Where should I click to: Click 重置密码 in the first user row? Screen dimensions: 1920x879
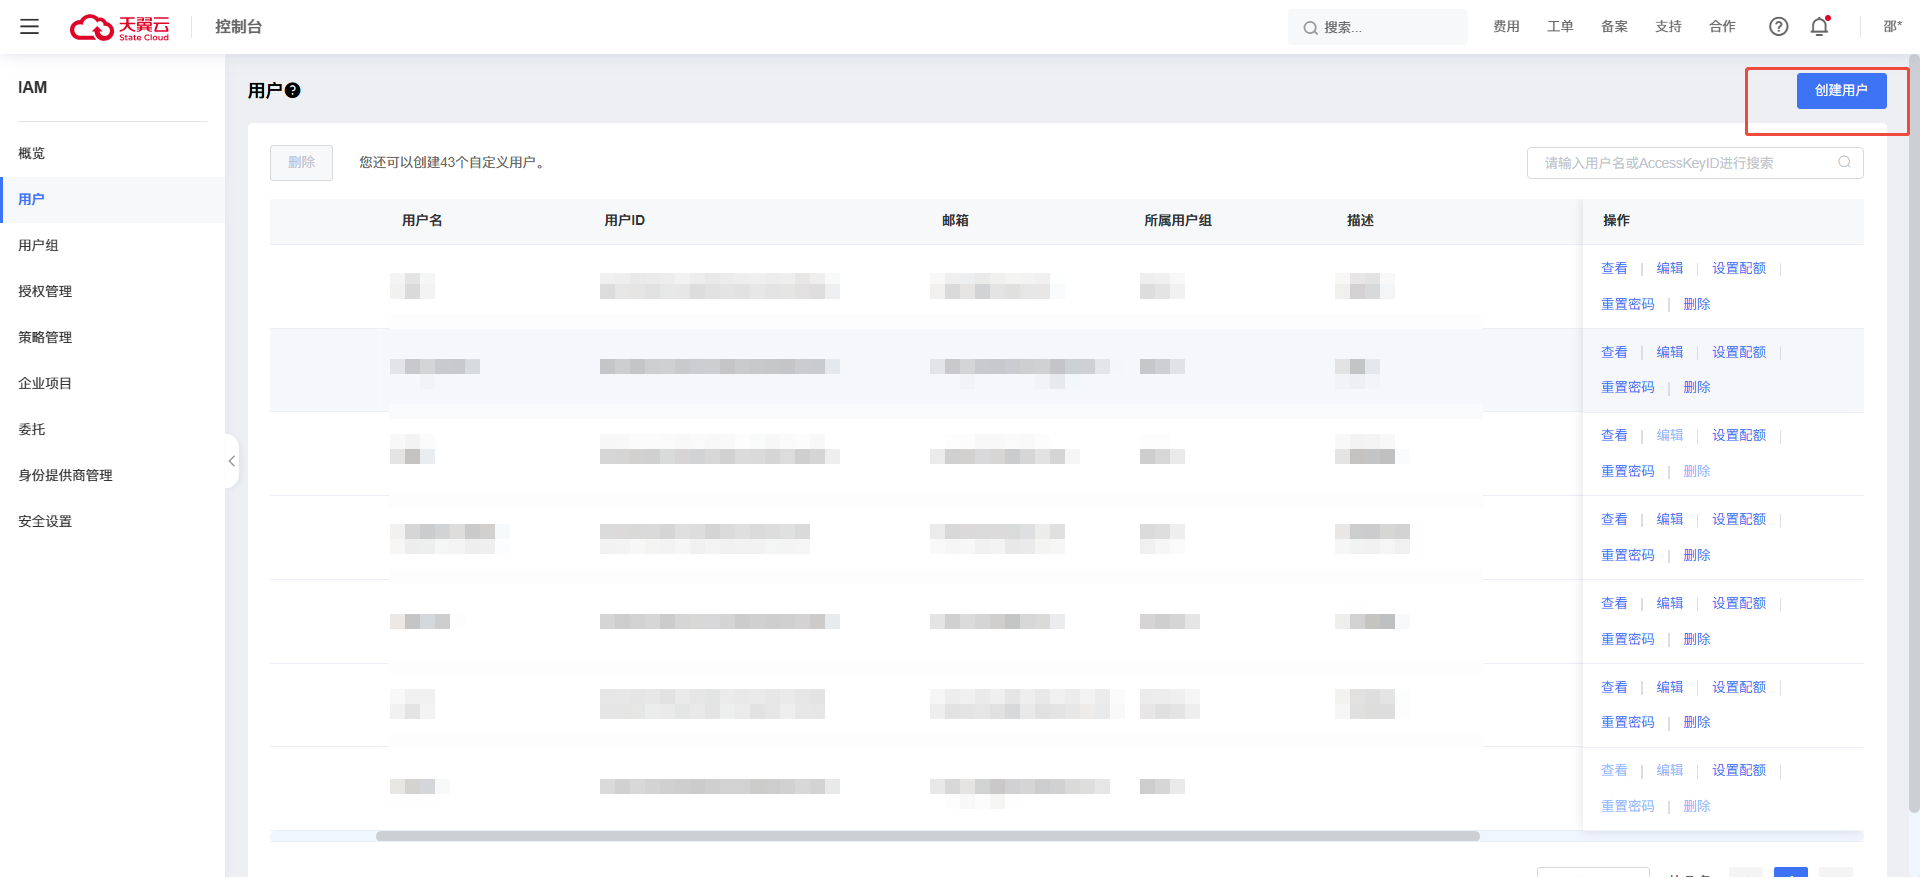click(1628, 304)
